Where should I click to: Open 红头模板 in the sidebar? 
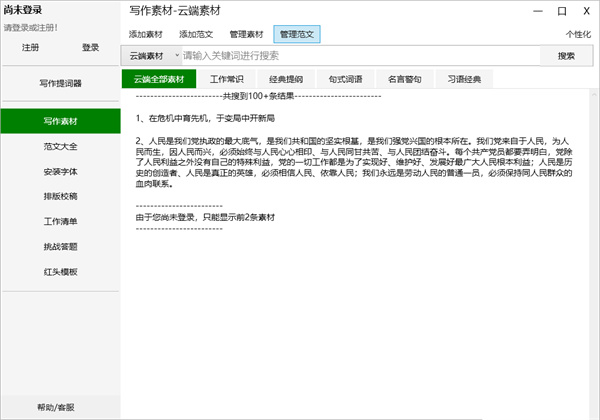point(60,272)
